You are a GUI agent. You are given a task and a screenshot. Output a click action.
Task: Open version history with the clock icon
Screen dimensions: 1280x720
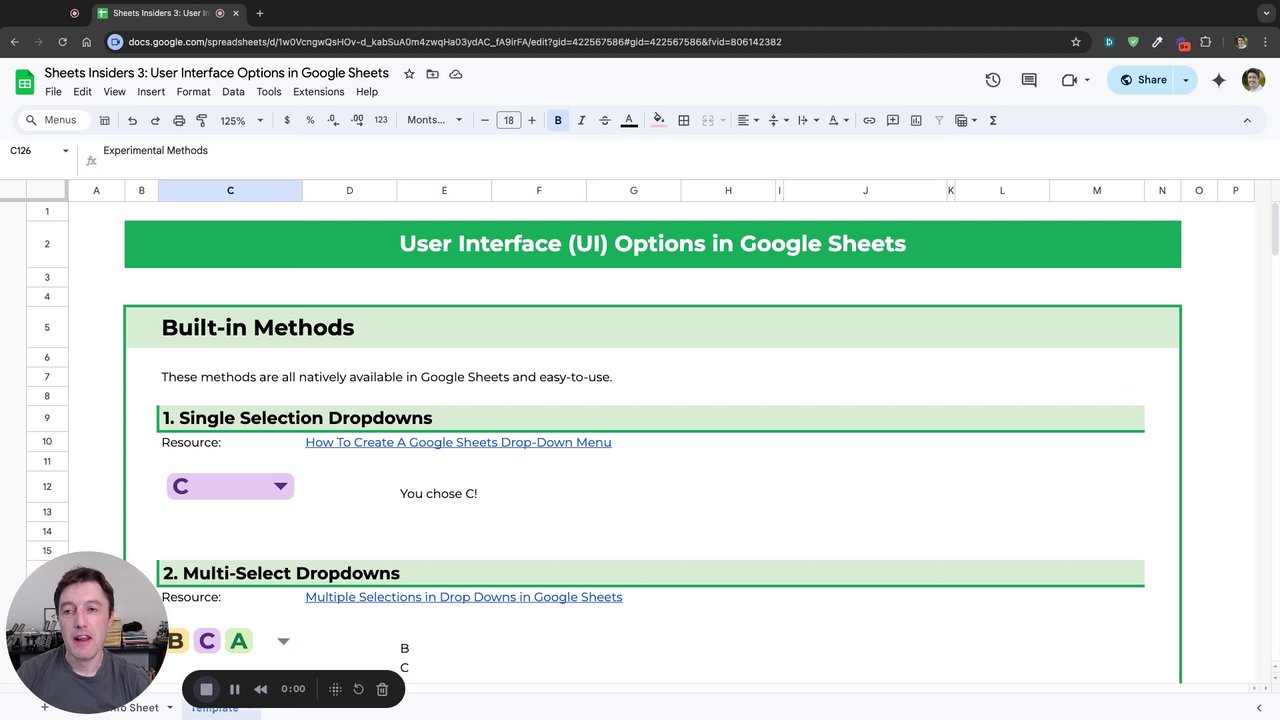click(x=993, y=80)
